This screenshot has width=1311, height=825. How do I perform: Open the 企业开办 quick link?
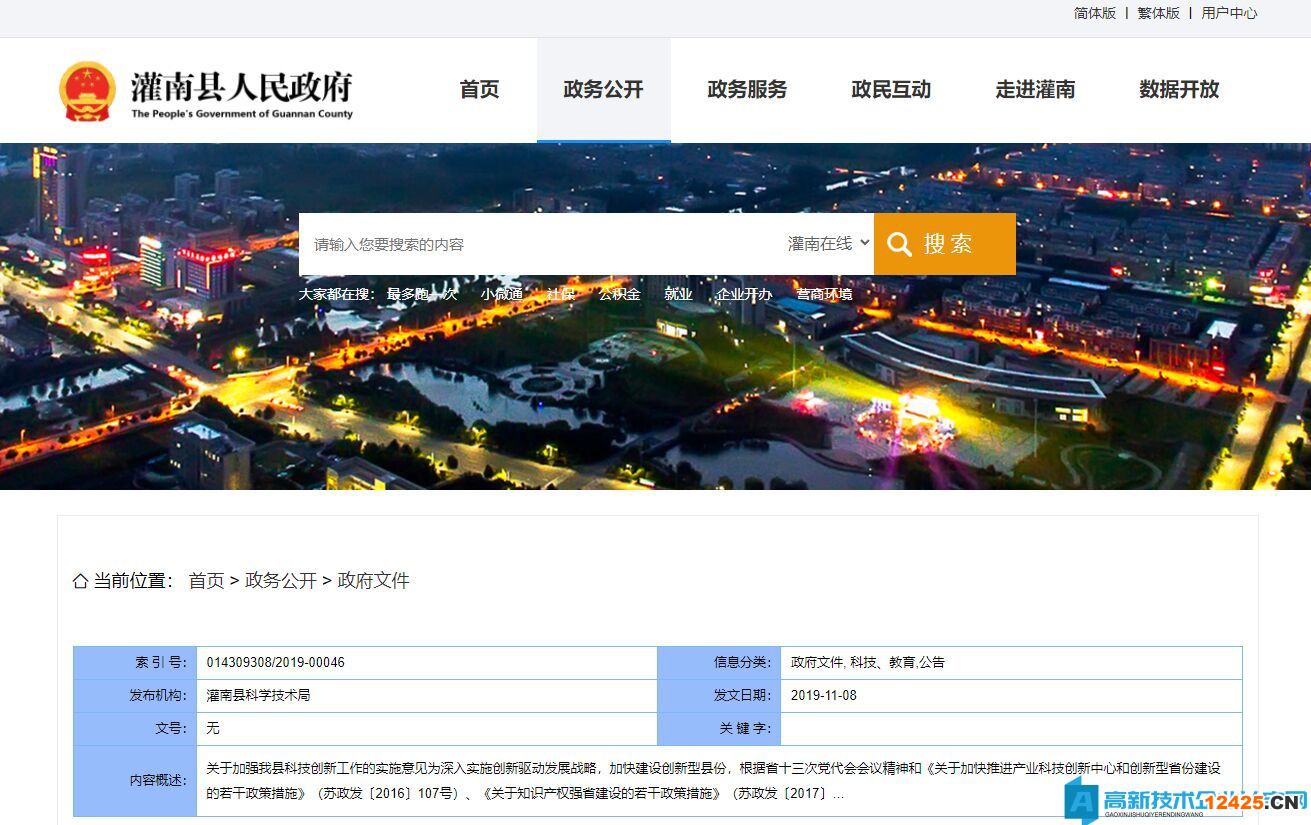pyautogui.click(x=744, y=294)
